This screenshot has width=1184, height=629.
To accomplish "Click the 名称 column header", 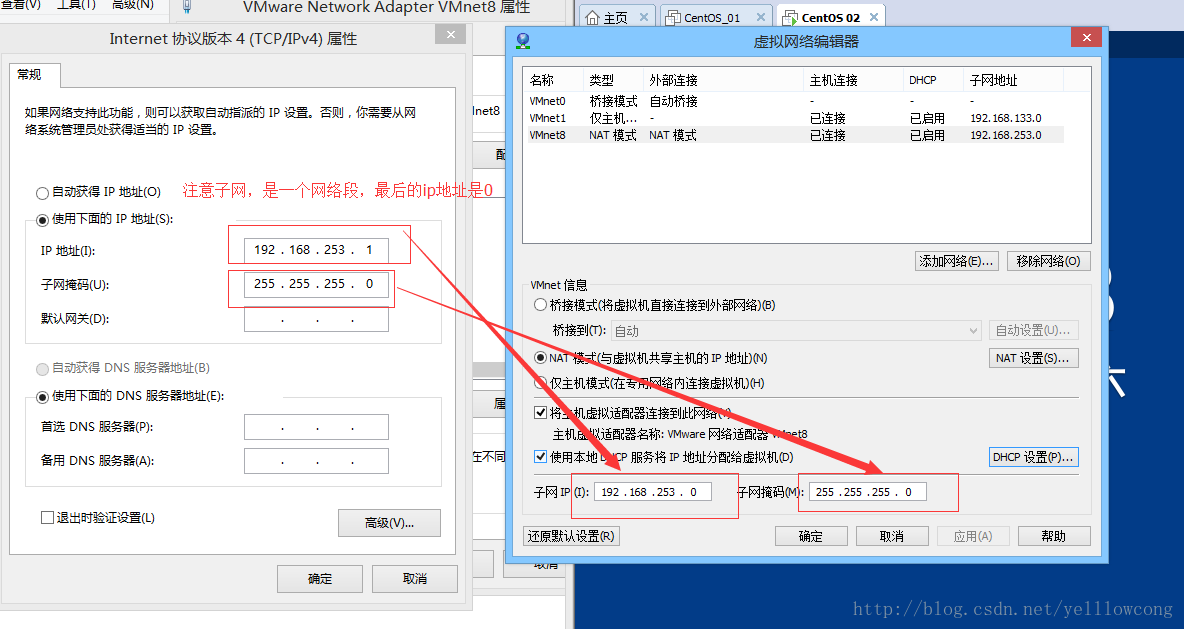I will coord(553,80).
